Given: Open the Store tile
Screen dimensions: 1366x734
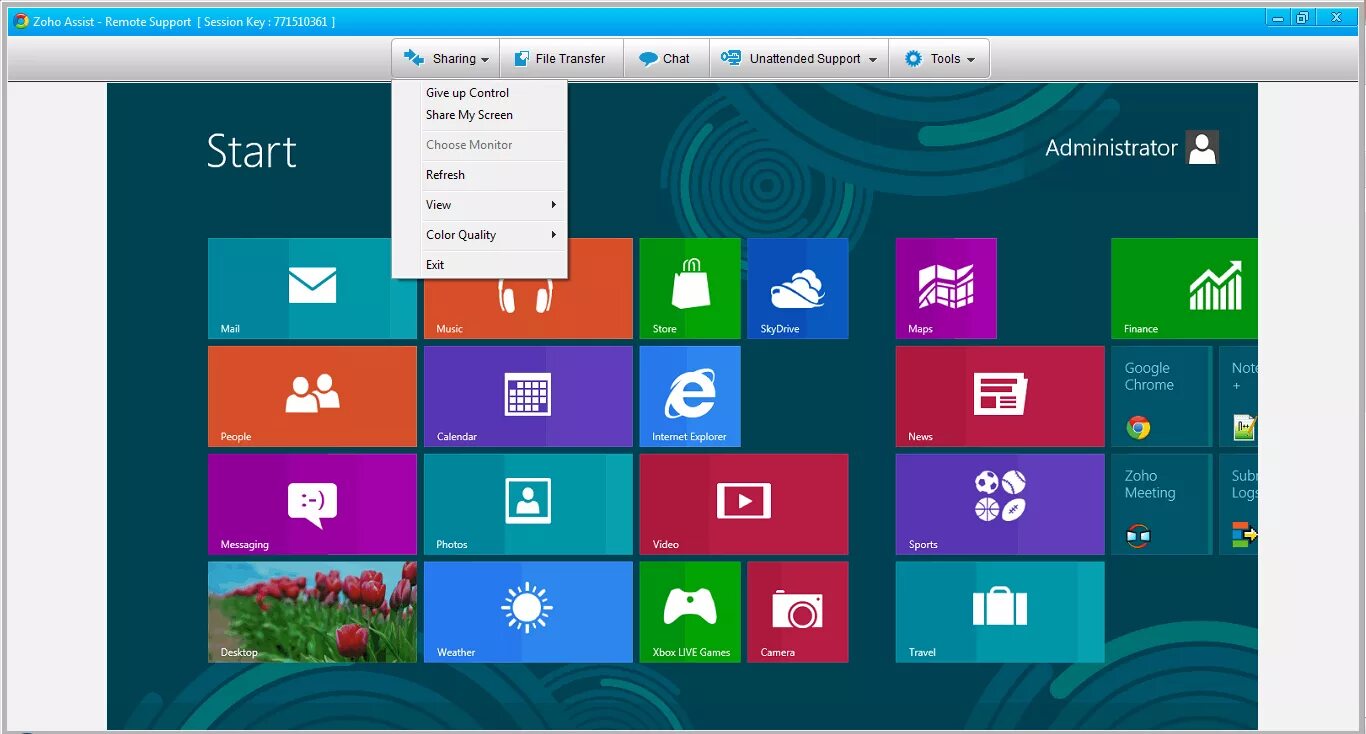Looking at the screenshot, I should pos(690,288).
